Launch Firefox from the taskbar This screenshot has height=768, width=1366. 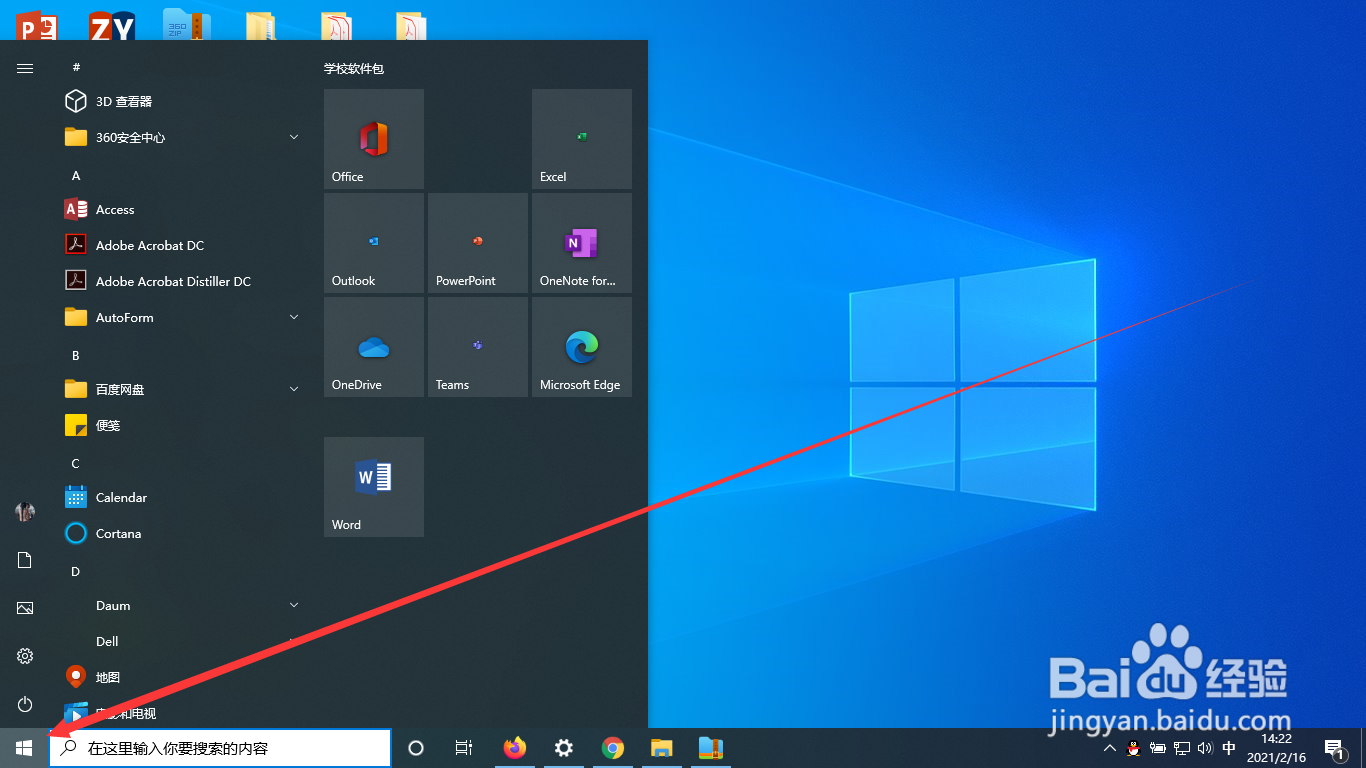515,748
